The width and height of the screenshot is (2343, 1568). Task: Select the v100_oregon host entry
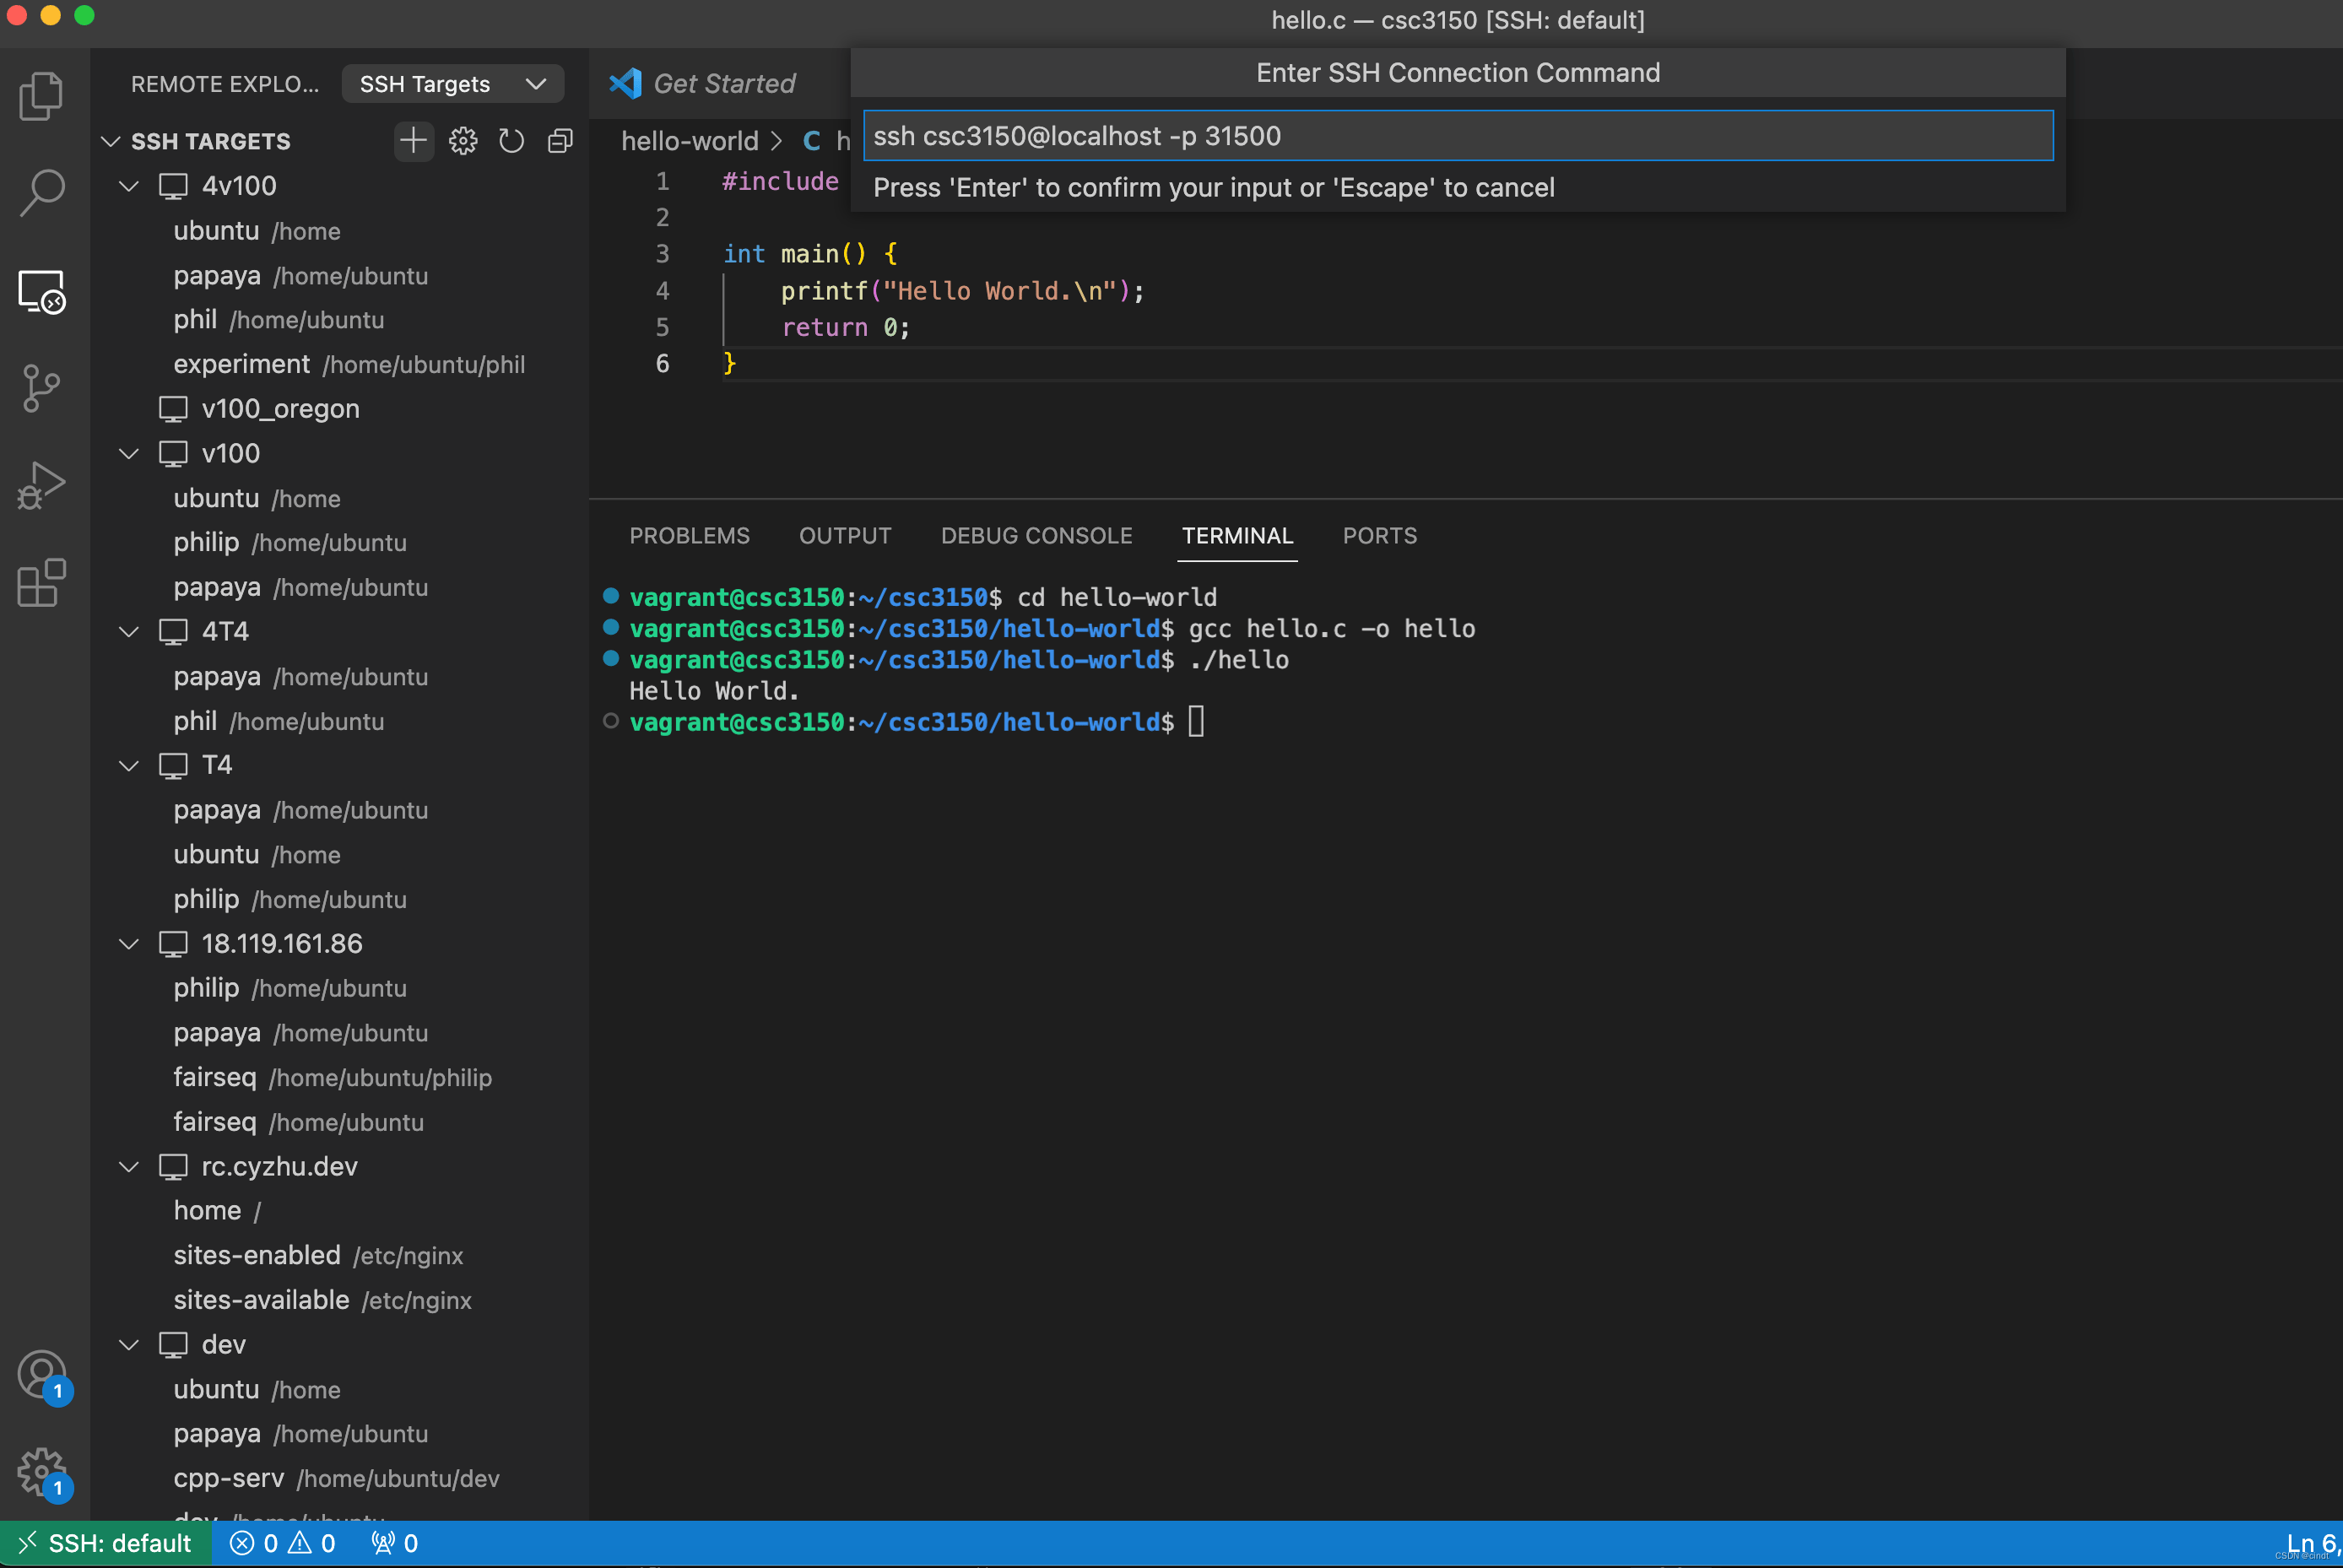coord(280,409)
